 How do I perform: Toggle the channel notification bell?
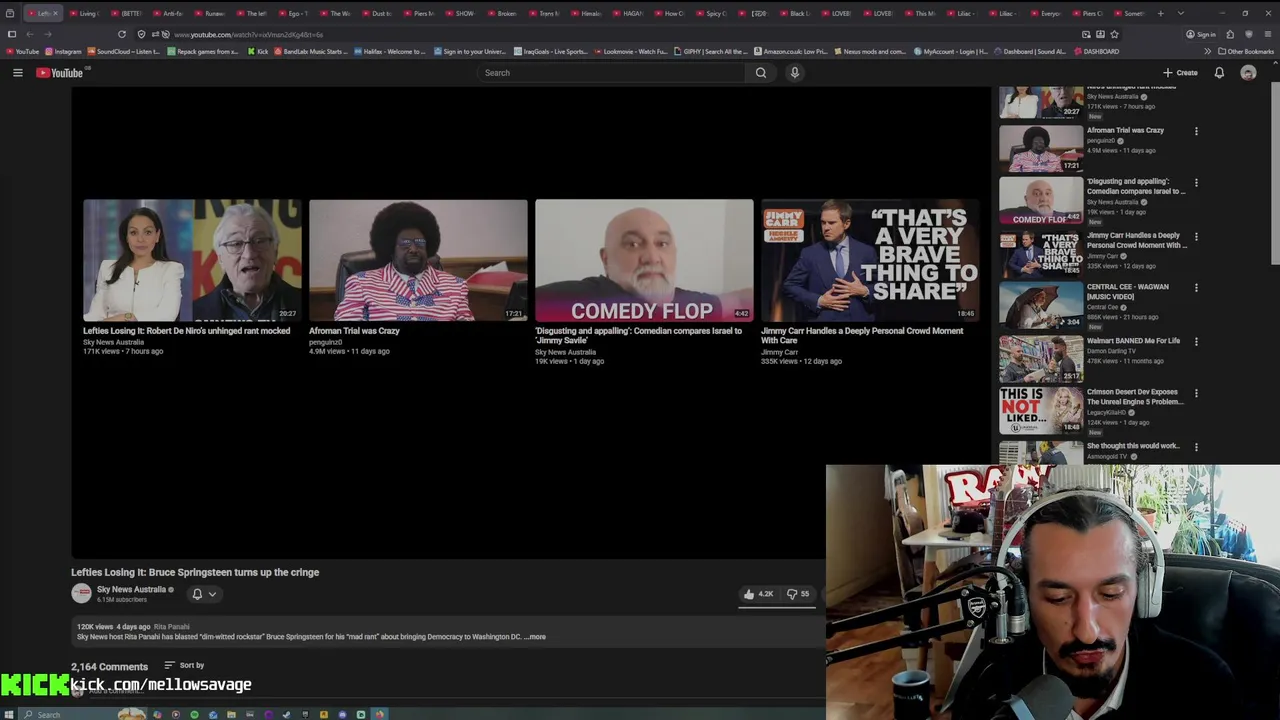click(197, 594)
